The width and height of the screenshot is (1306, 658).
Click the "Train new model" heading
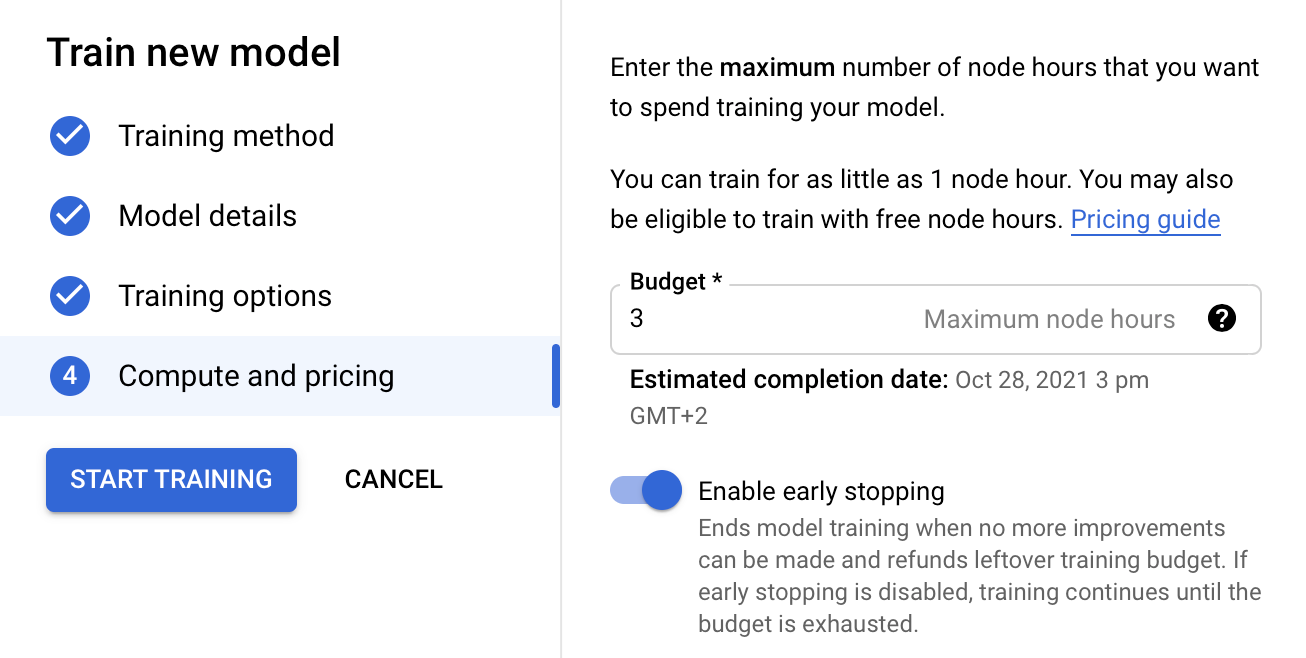(194, 53)
